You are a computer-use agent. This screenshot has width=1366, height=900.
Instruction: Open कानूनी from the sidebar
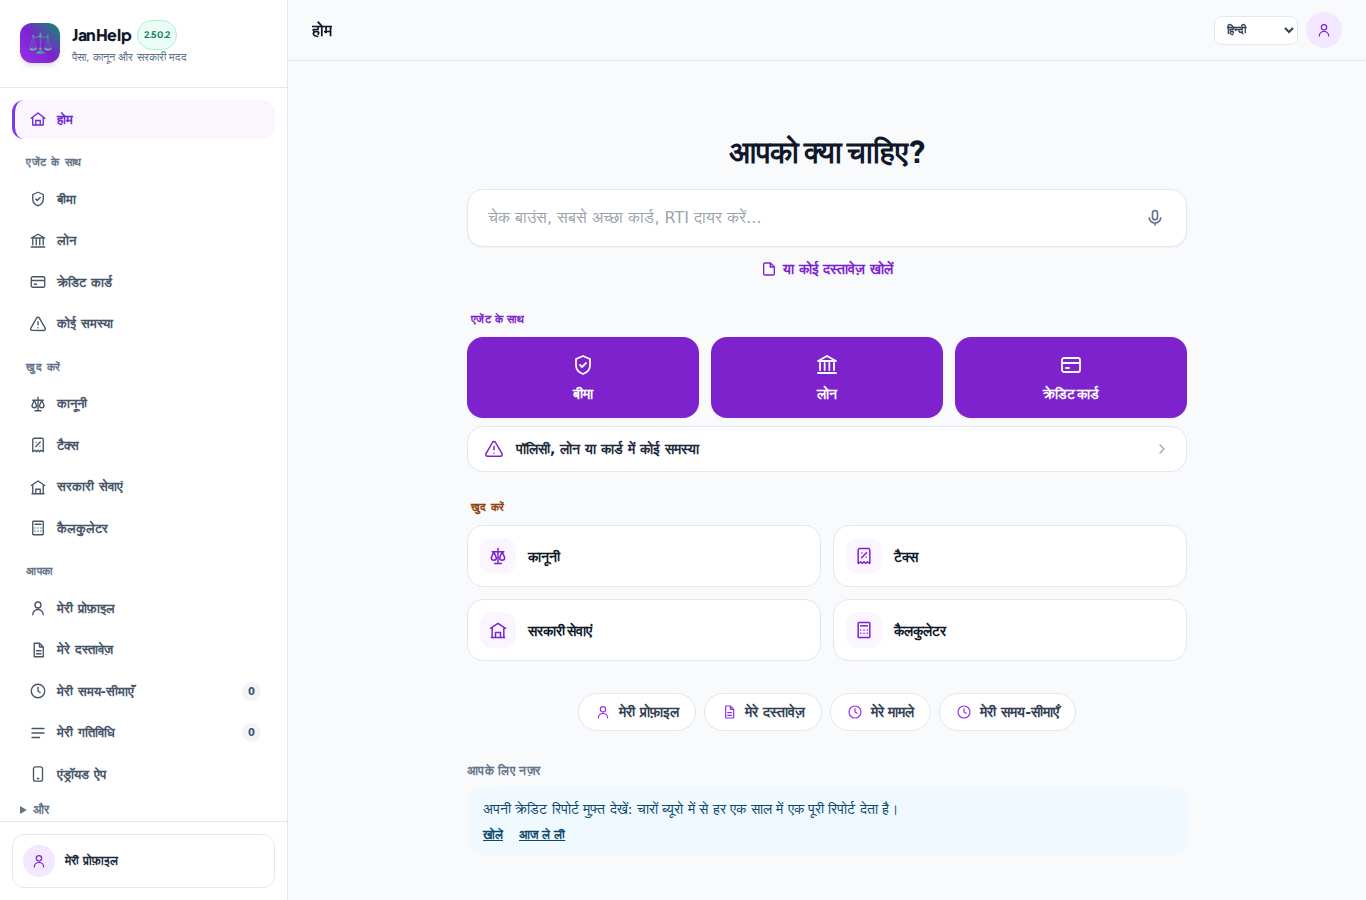point(143,404)
